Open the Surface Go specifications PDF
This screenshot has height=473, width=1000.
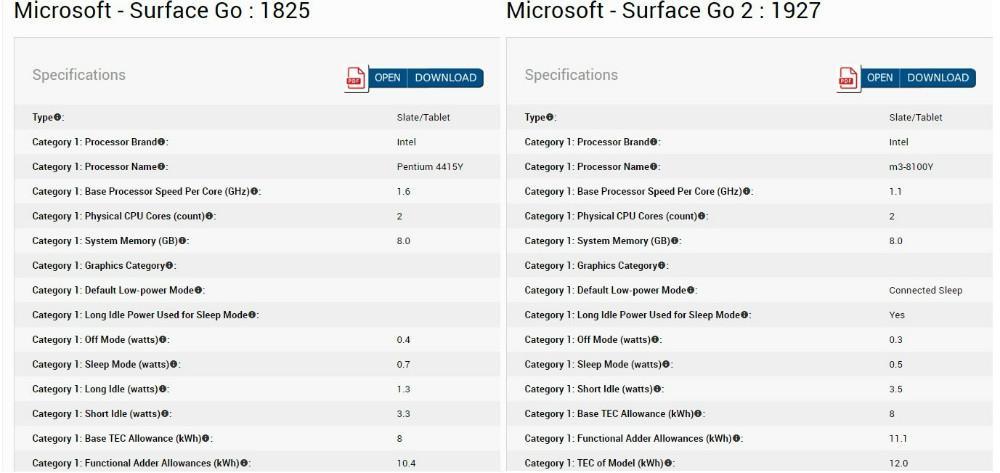coord(387,78)
